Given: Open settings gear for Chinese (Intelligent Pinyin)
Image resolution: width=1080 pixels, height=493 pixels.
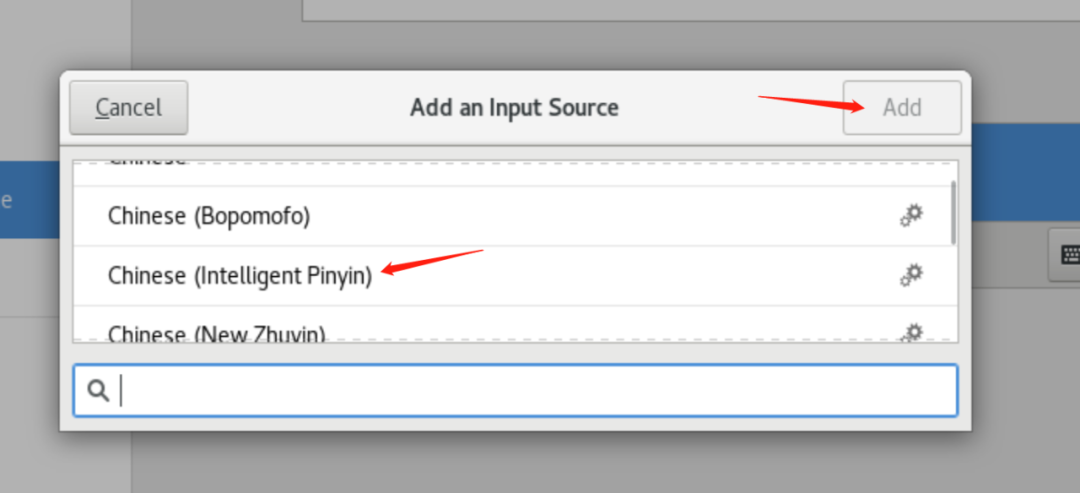Looking at the screenshot, I should pyautogui.click(x=911, y=275).
